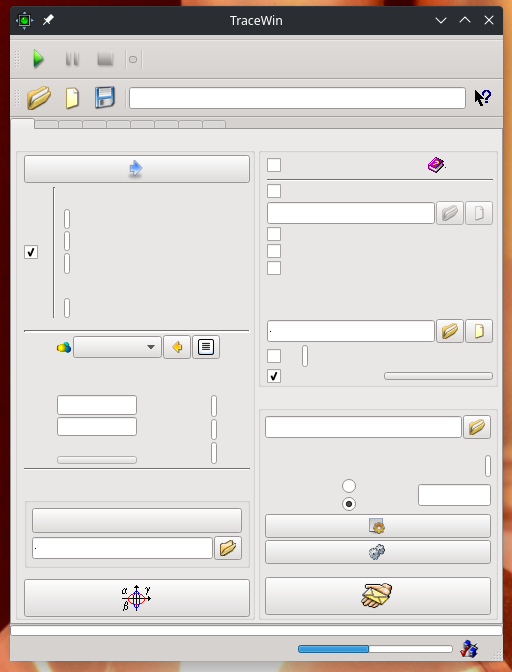512x672 pixels.
Task: Click the button with the window-and-gear icon
Action: coord(378,526)
